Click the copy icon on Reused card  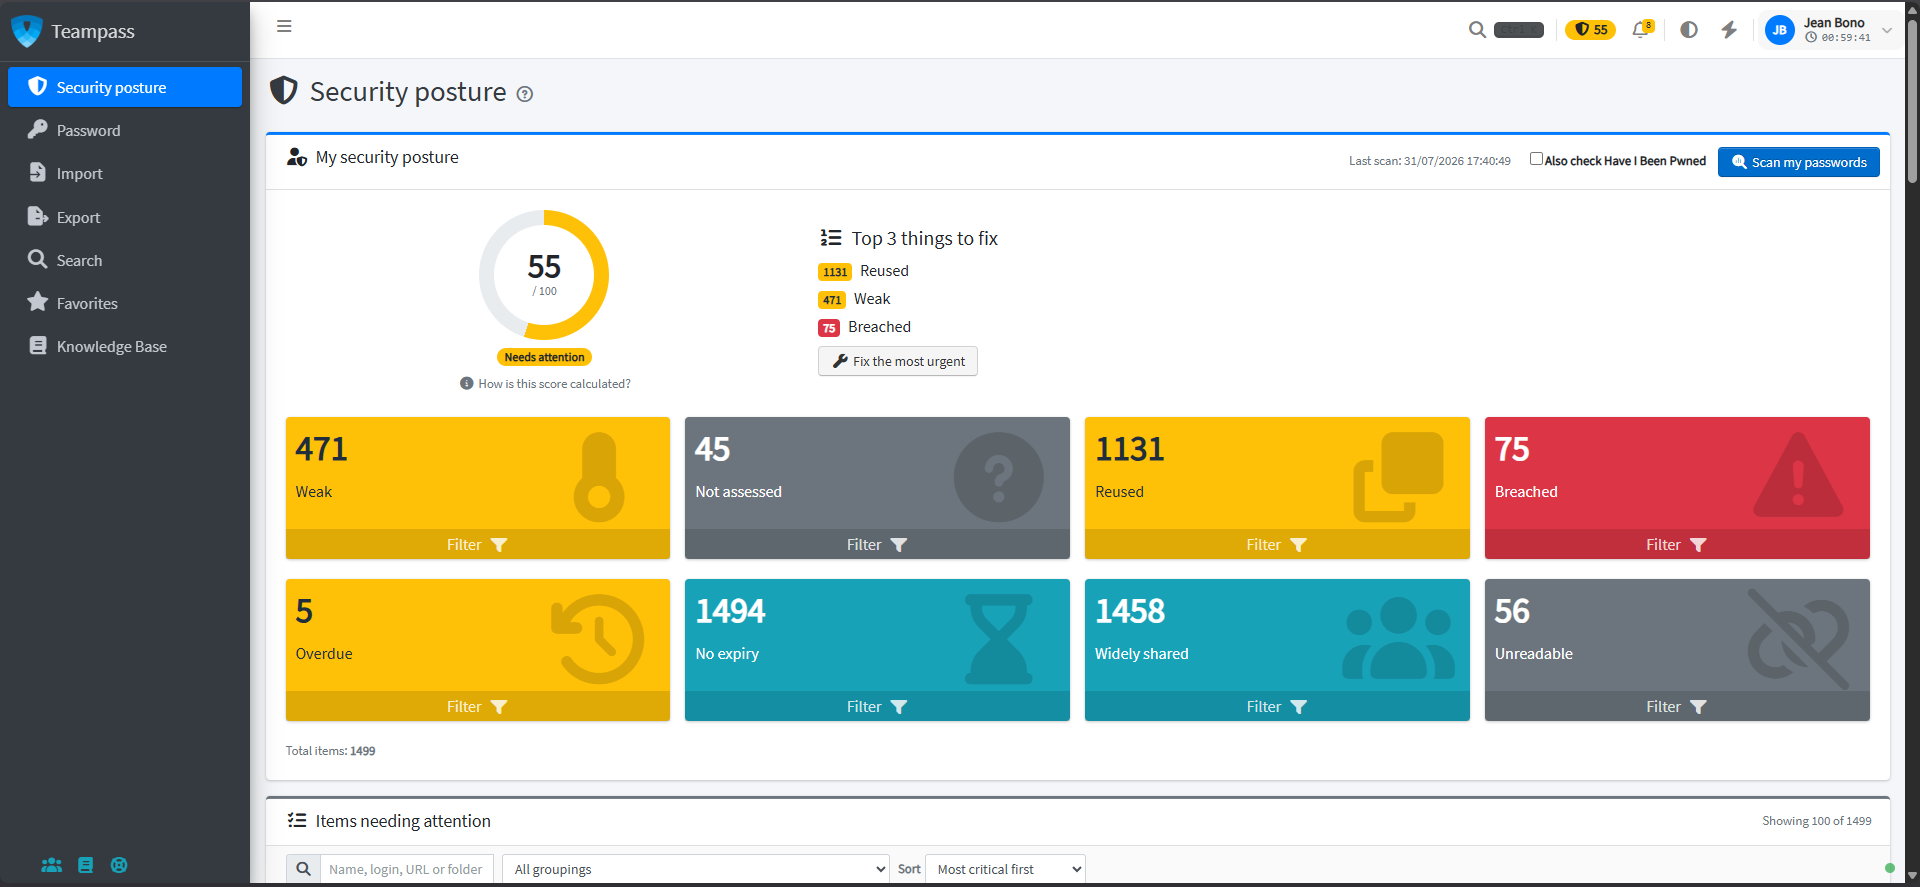pos(1399,477)
